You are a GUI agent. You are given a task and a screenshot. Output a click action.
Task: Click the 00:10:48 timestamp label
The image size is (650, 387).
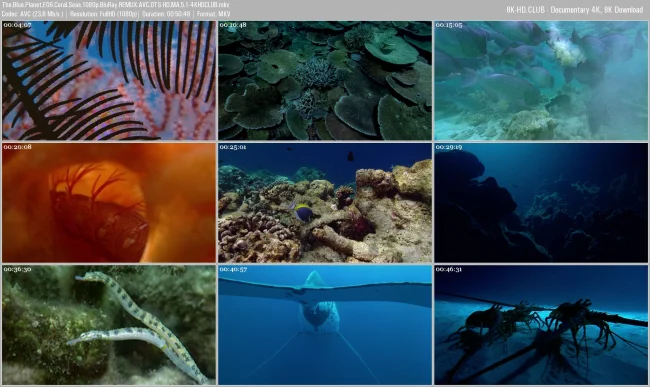(233, 25)
